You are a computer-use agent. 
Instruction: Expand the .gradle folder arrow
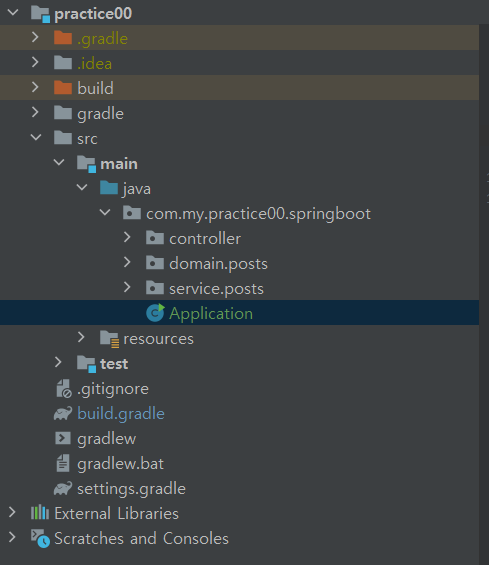[x=35, y=37]
